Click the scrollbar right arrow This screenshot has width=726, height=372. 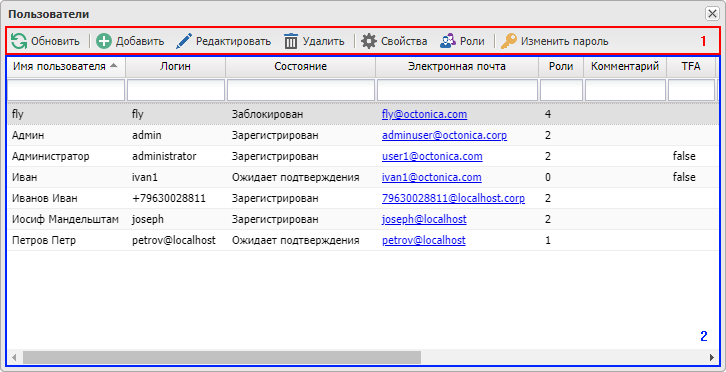tap(712, 357)
